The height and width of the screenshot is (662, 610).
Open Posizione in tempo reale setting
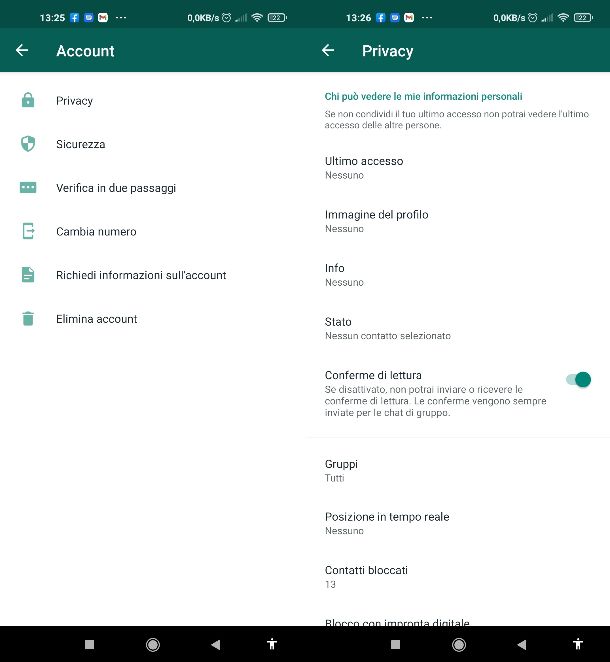pos(458,523)
